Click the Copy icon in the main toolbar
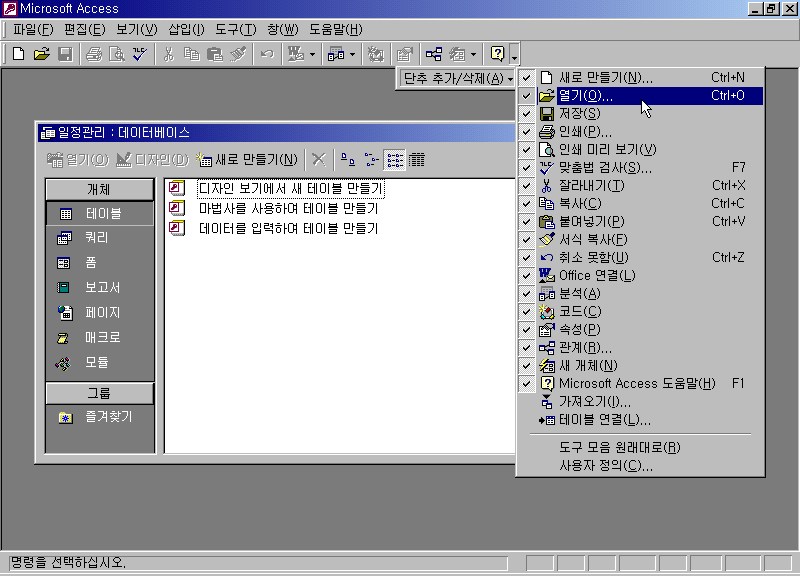Screen dimensions: 800x576 (x=191, y=54)
